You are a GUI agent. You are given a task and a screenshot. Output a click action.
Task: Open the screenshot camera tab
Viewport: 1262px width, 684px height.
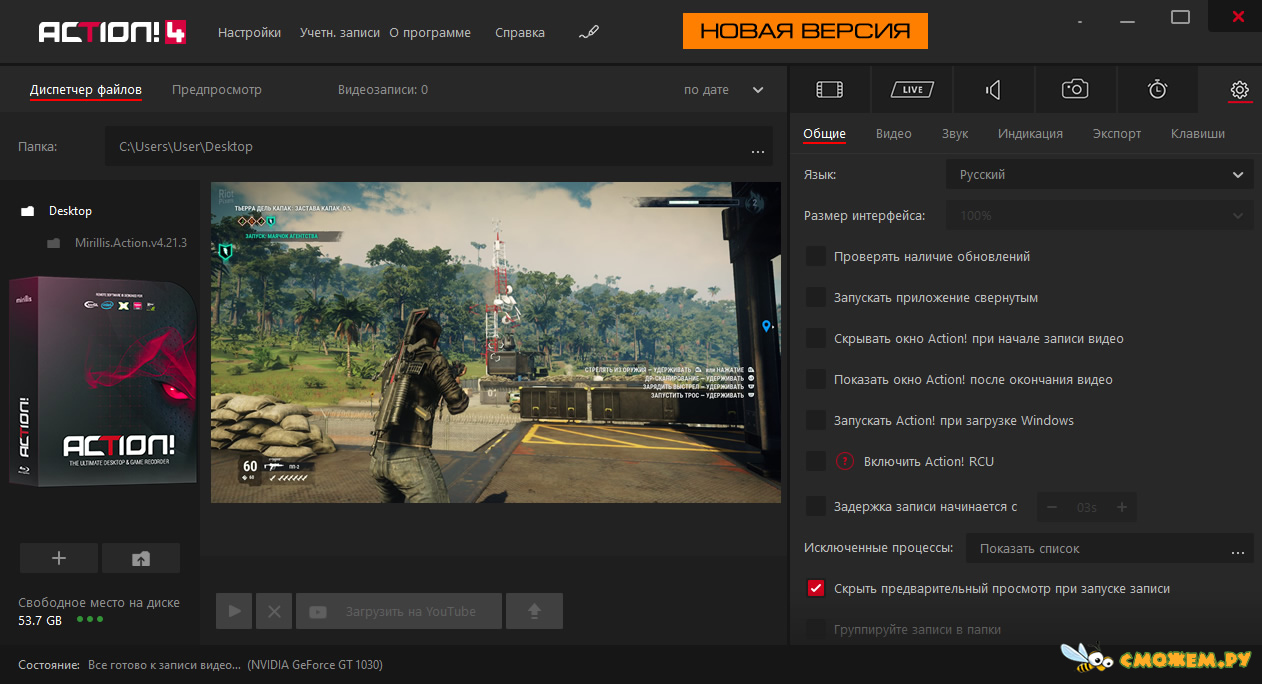point(1075,89)
